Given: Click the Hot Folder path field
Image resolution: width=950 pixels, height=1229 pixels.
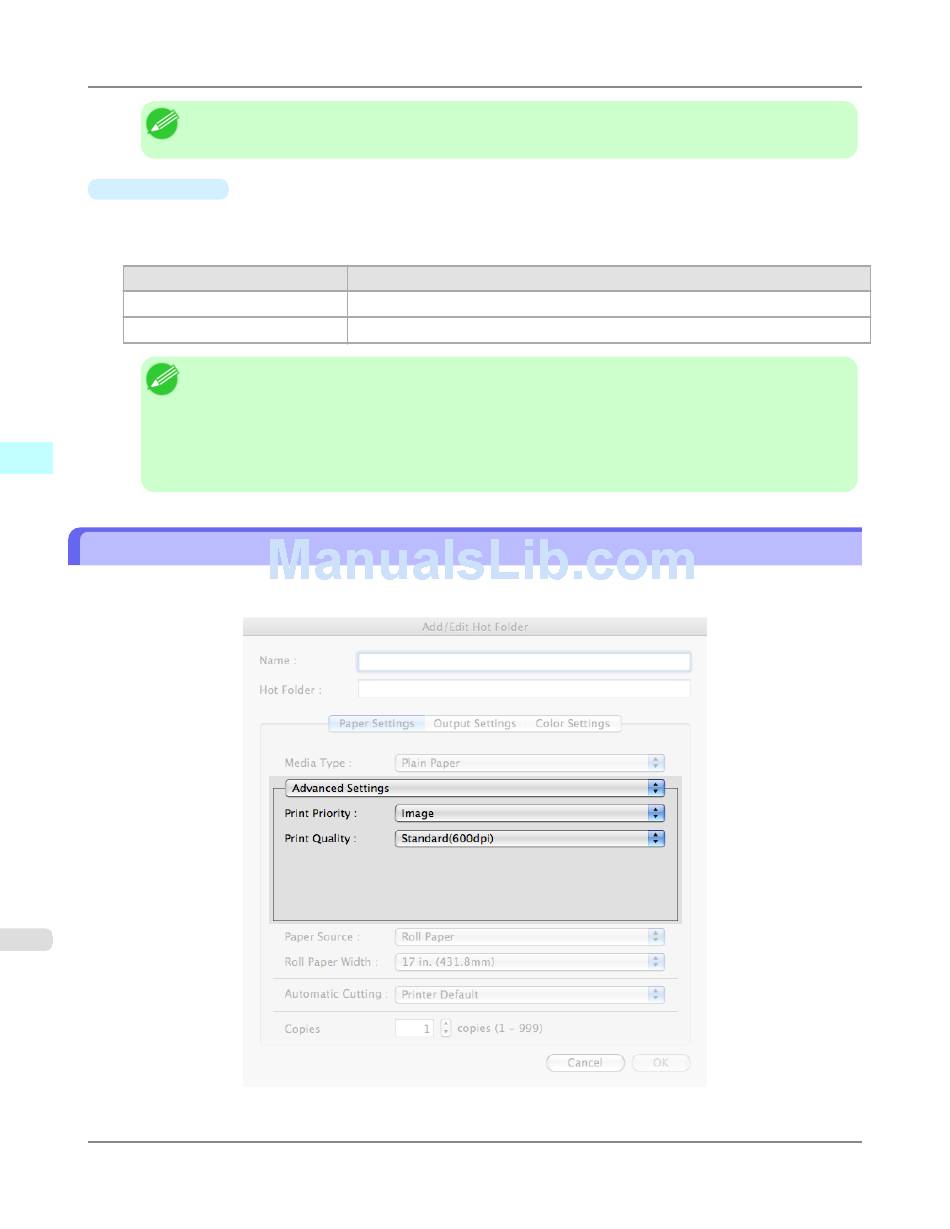Looking at the screenshot, I should [x=524, y=689].
